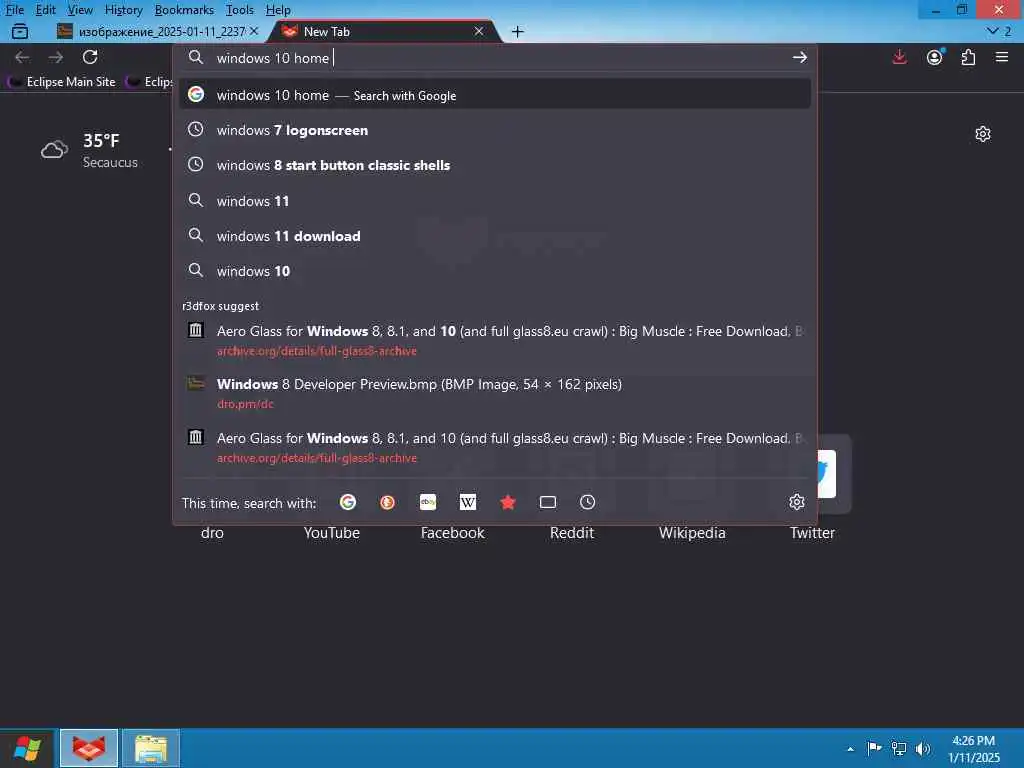Open the Facebook shortcut
1024x768 pixels.
coord(453,533)
